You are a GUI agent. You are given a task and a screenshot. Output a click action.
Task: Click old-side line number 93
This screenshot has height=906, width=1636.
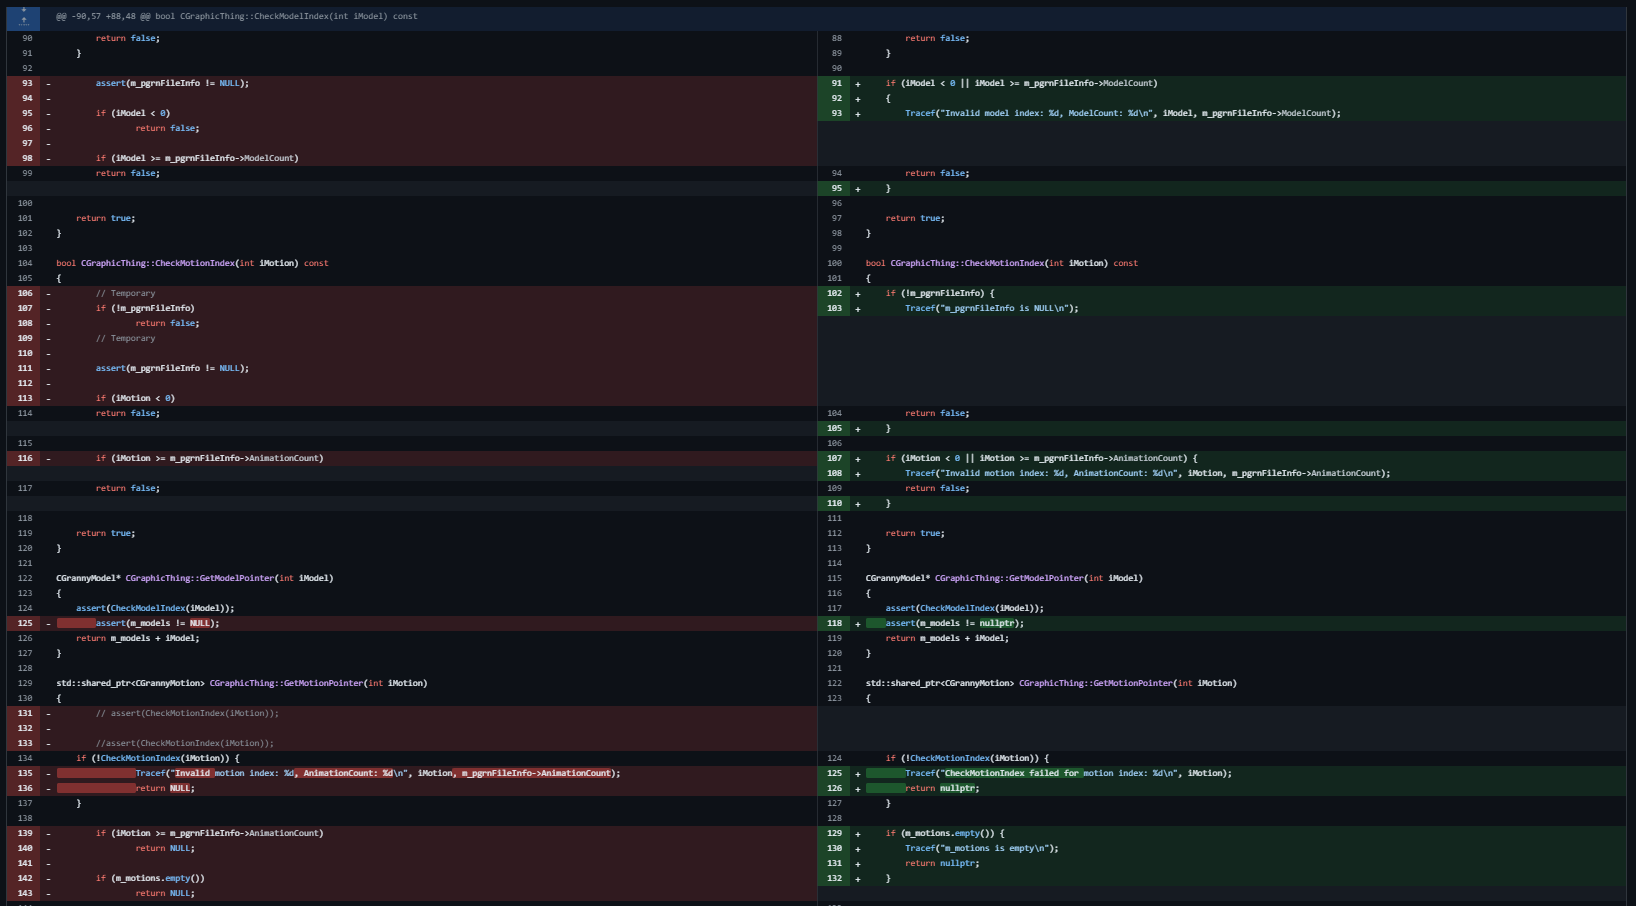pyautogui.click(x=27, y=83)
